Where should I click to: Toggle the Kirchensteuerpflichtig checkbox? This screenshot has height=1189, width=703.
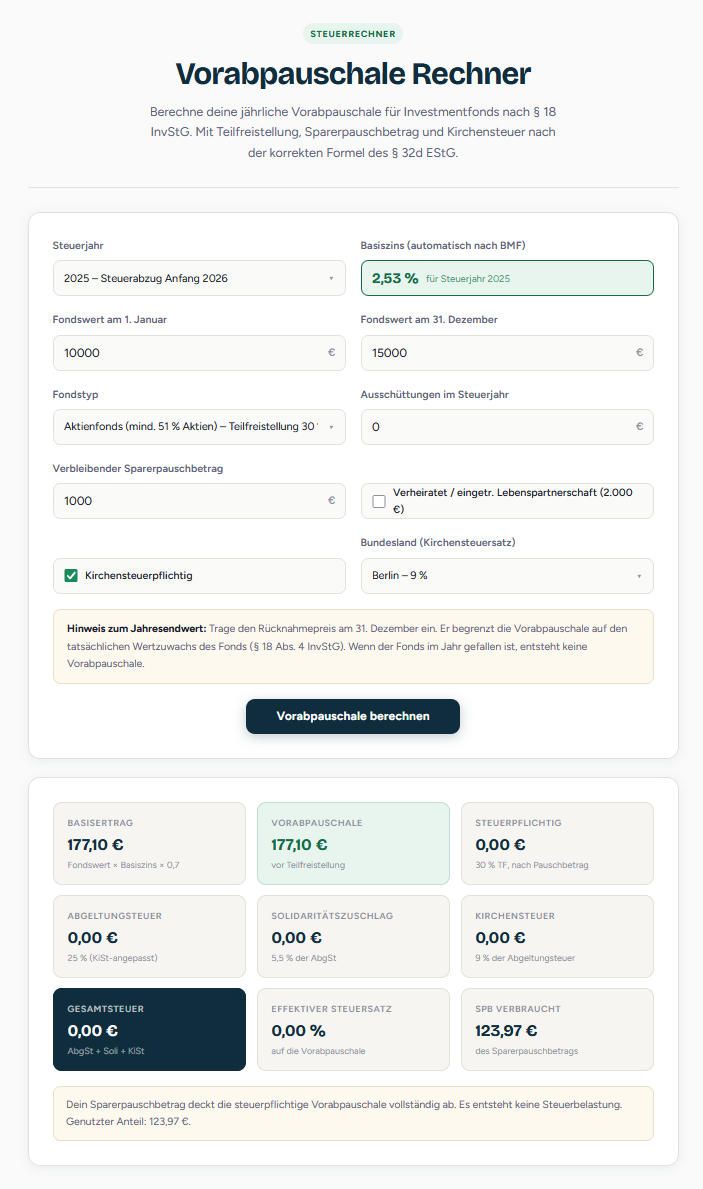tap(71, 576)
